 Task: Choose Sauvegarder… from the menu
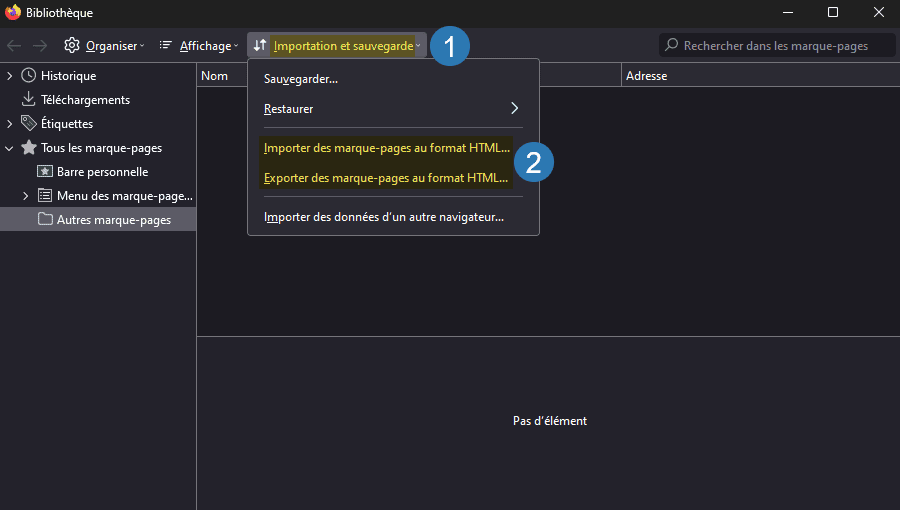click(393, 79)
